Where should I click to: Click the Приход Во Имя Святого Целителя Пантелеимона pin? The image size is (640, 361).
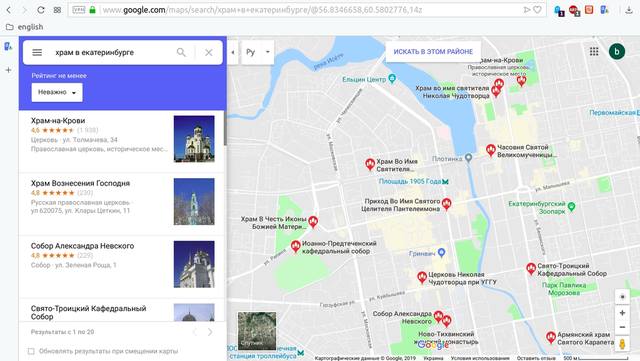pyautogui.click(x=447, y=204)
